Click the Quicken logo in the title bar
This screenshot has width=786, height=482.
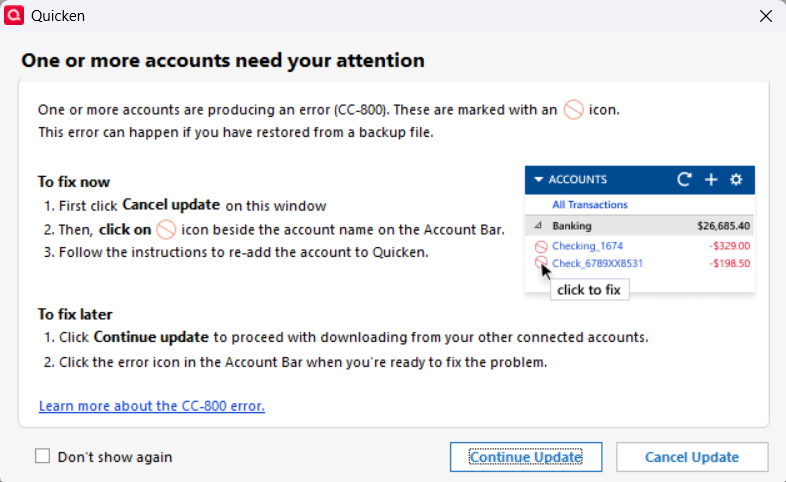(x=15, y=16)
